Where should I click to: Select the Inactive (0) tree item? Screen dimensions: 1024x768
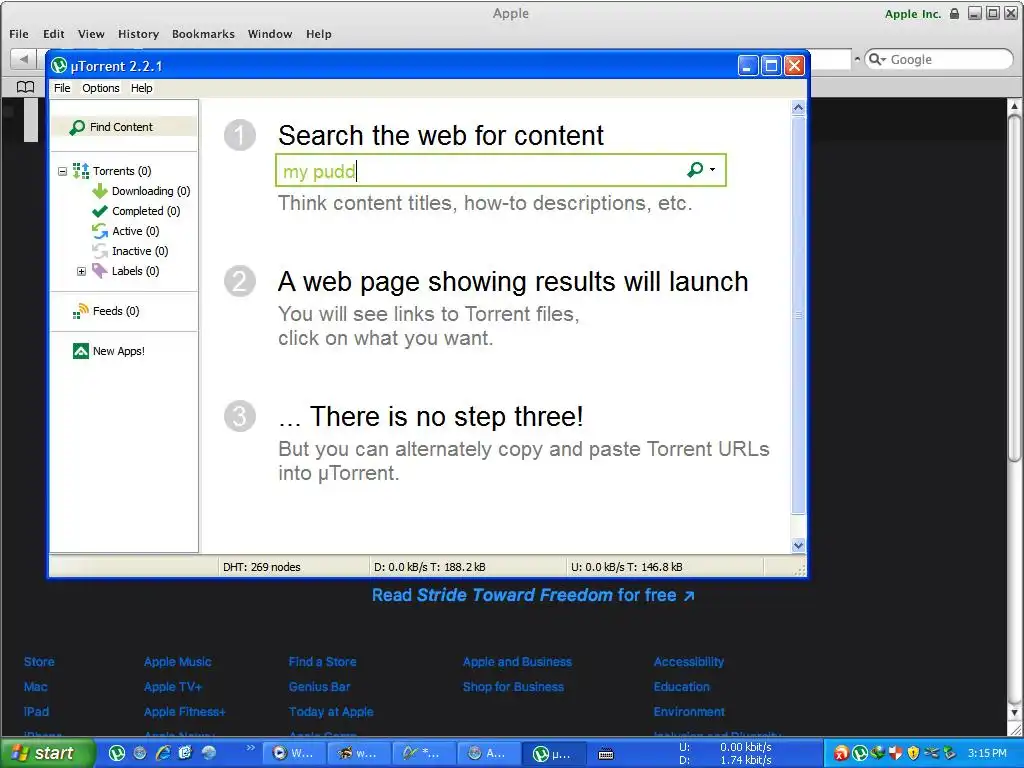[x=140, y=251]
